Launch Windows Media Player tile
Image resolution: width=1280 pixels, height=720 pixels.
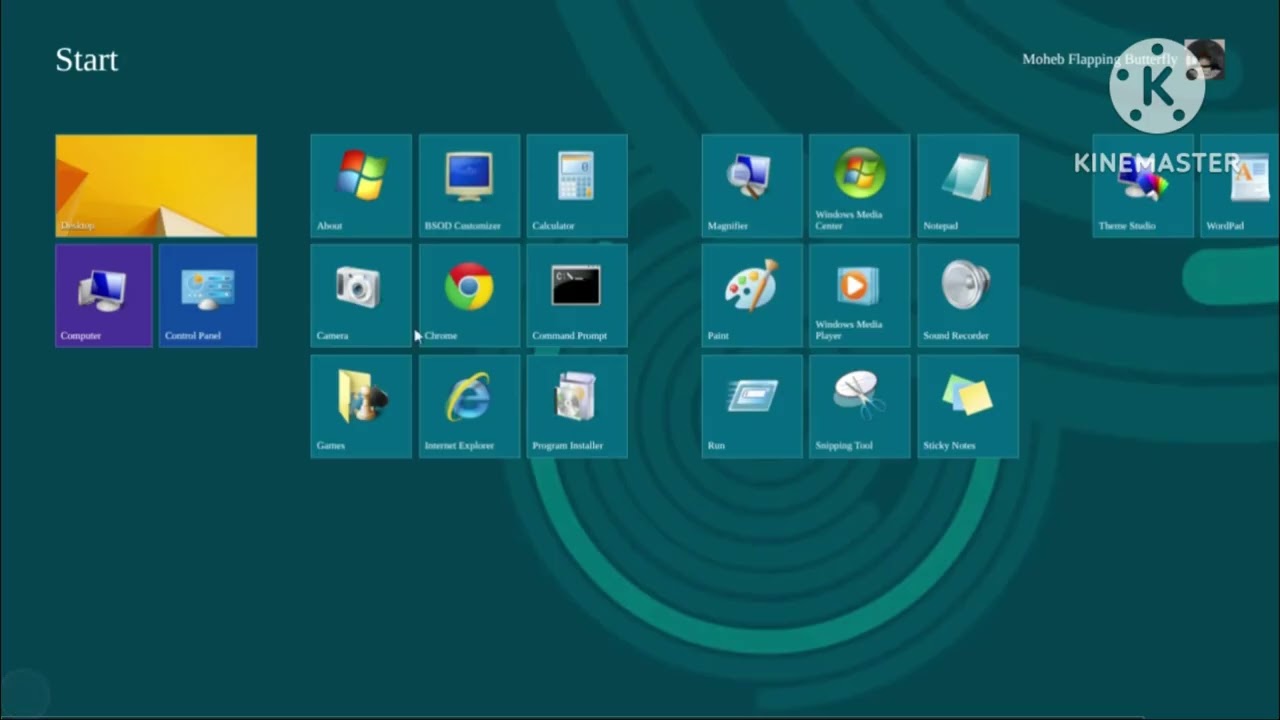860,296
